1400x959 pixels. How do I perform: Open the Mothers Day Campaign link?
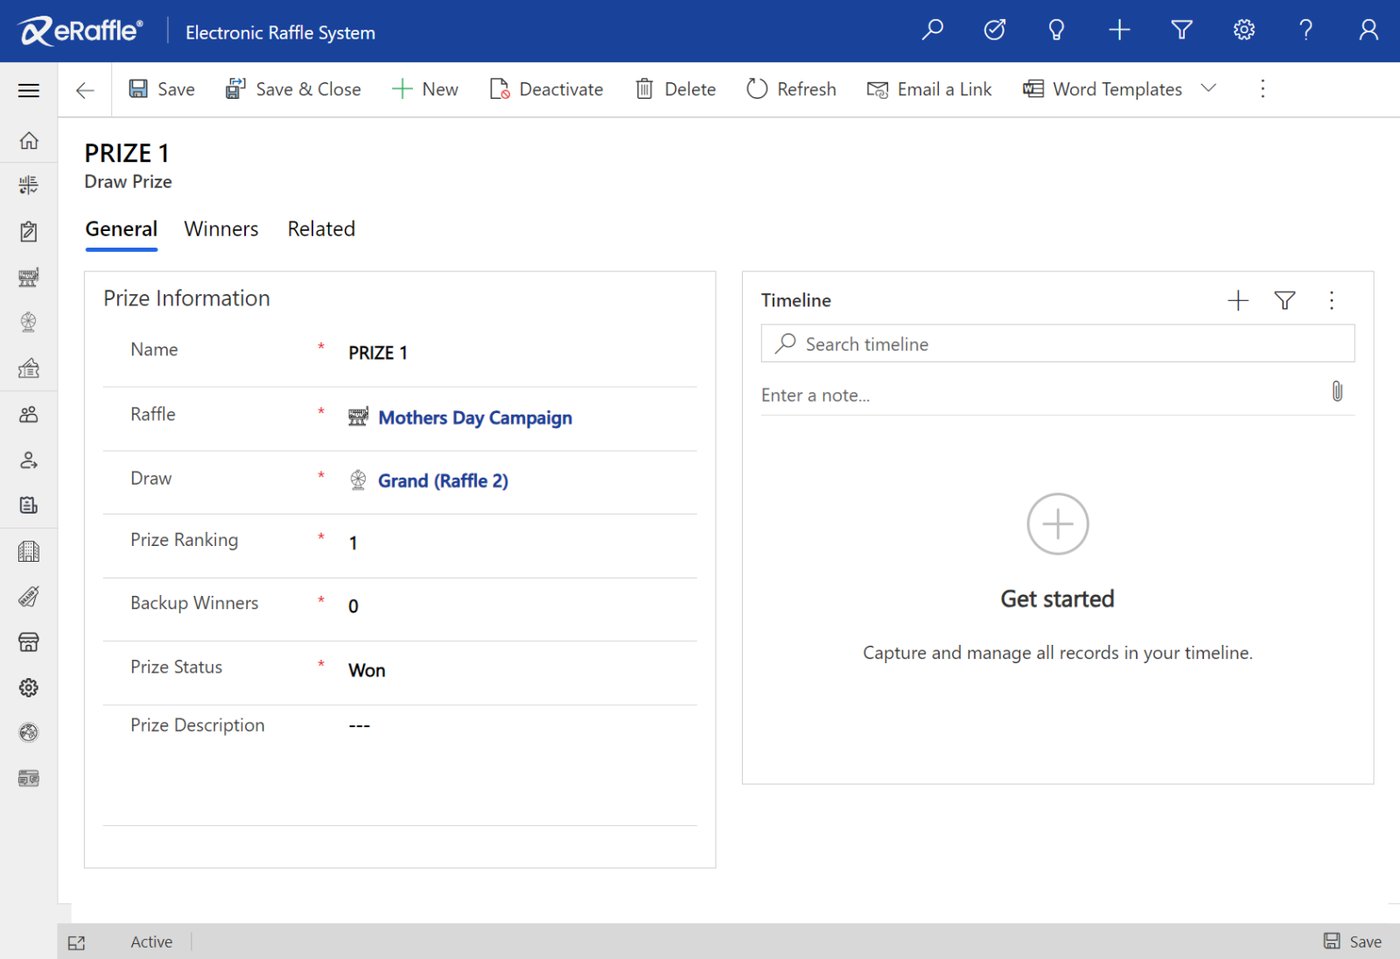tap(475, 418)
